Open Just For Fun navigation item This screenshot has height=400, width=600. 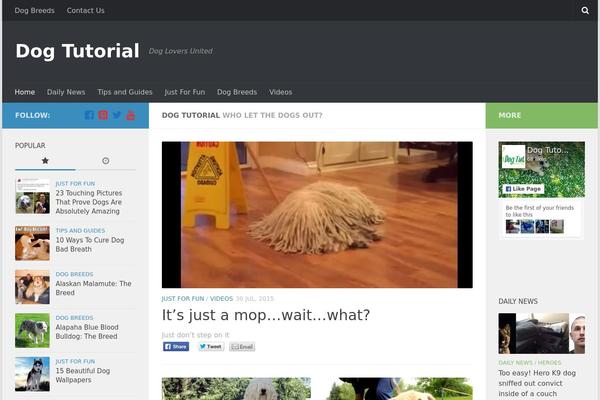(x=184, y=92)
